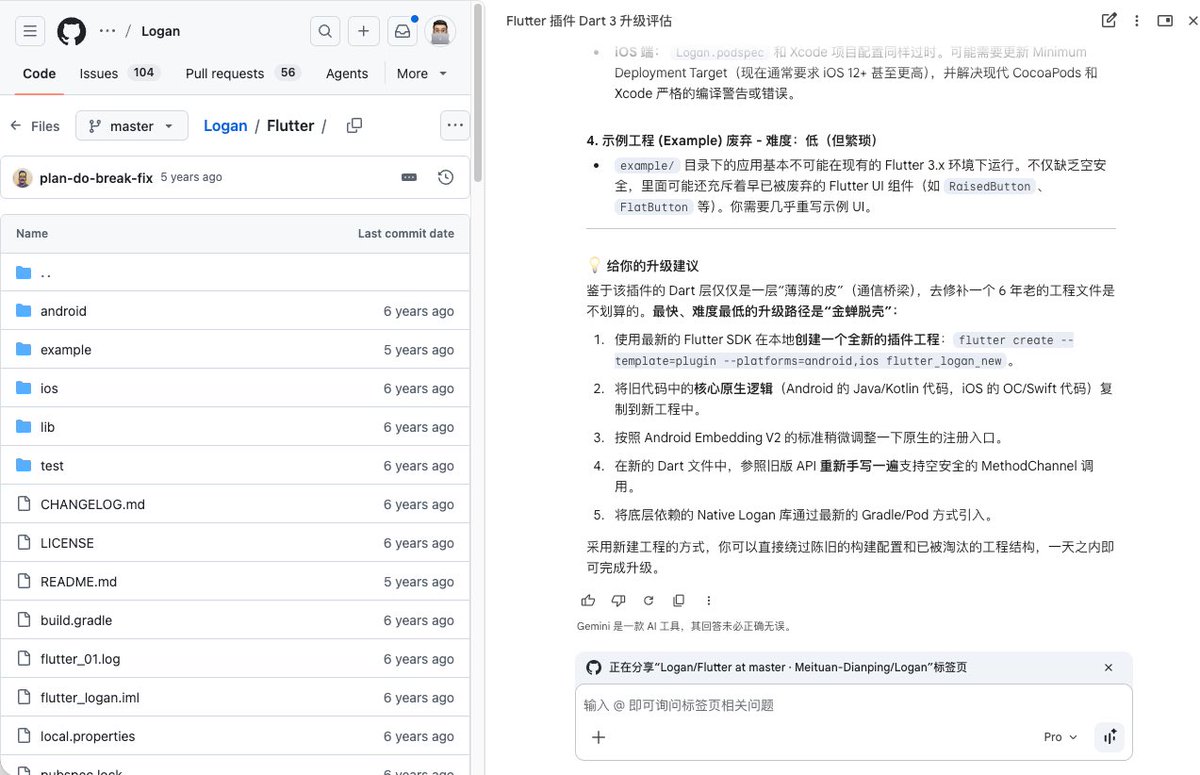Switch to the Pull requests tab
This screenshot has width=1200, height=775.
pos(242,73)
